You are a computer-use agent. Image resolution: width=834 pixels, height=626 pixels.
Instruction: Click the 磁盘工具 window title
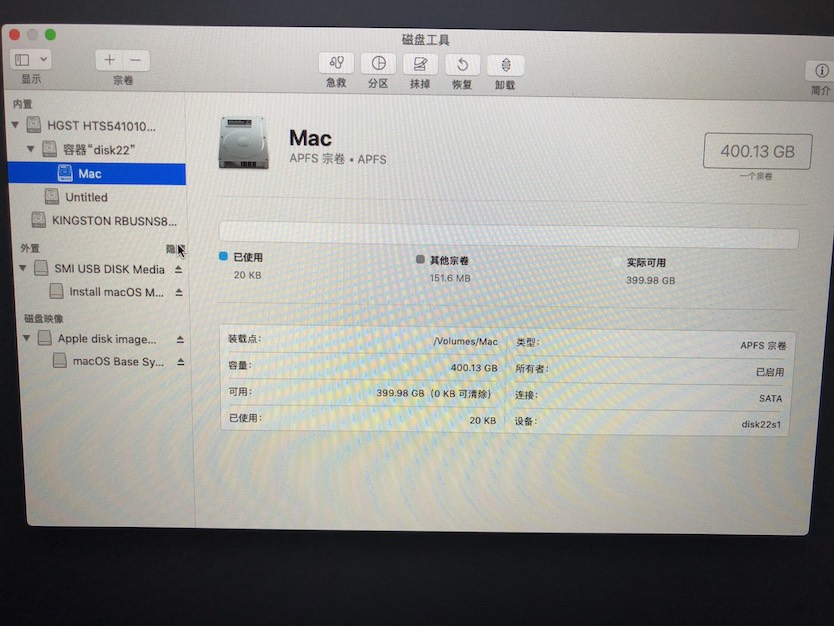pos(426,40)
